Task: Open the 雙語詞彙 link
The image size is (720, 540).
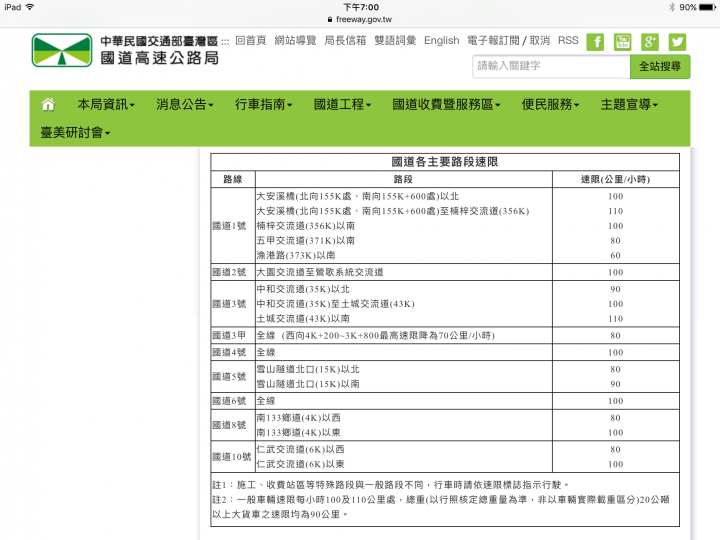Action: (395, 40)
